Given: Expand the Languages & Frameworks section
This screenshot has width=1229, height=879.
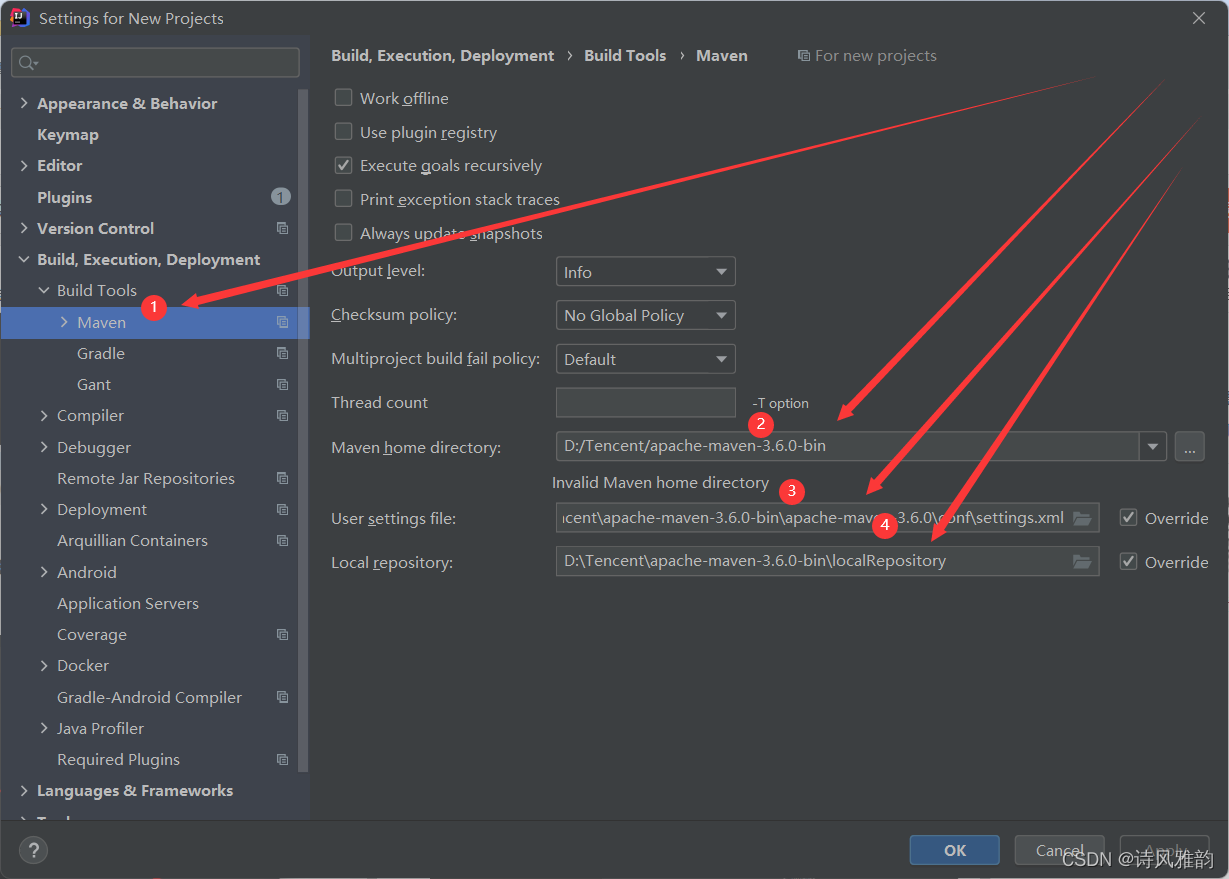Looking at the screenshot, I should [24, 790].
